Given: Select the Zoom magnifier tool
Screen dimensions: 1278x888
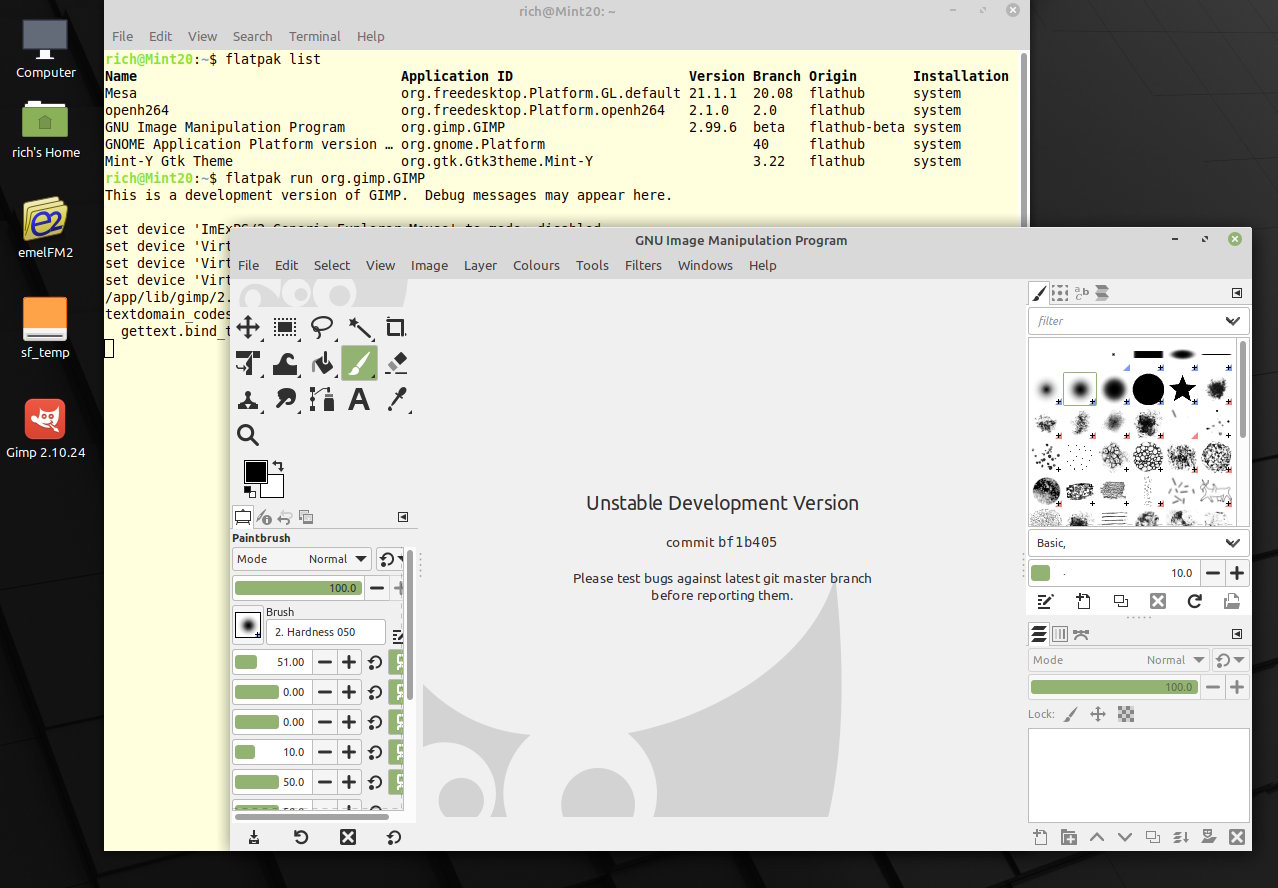Looking at the screenshot, I should pos(248,435).
